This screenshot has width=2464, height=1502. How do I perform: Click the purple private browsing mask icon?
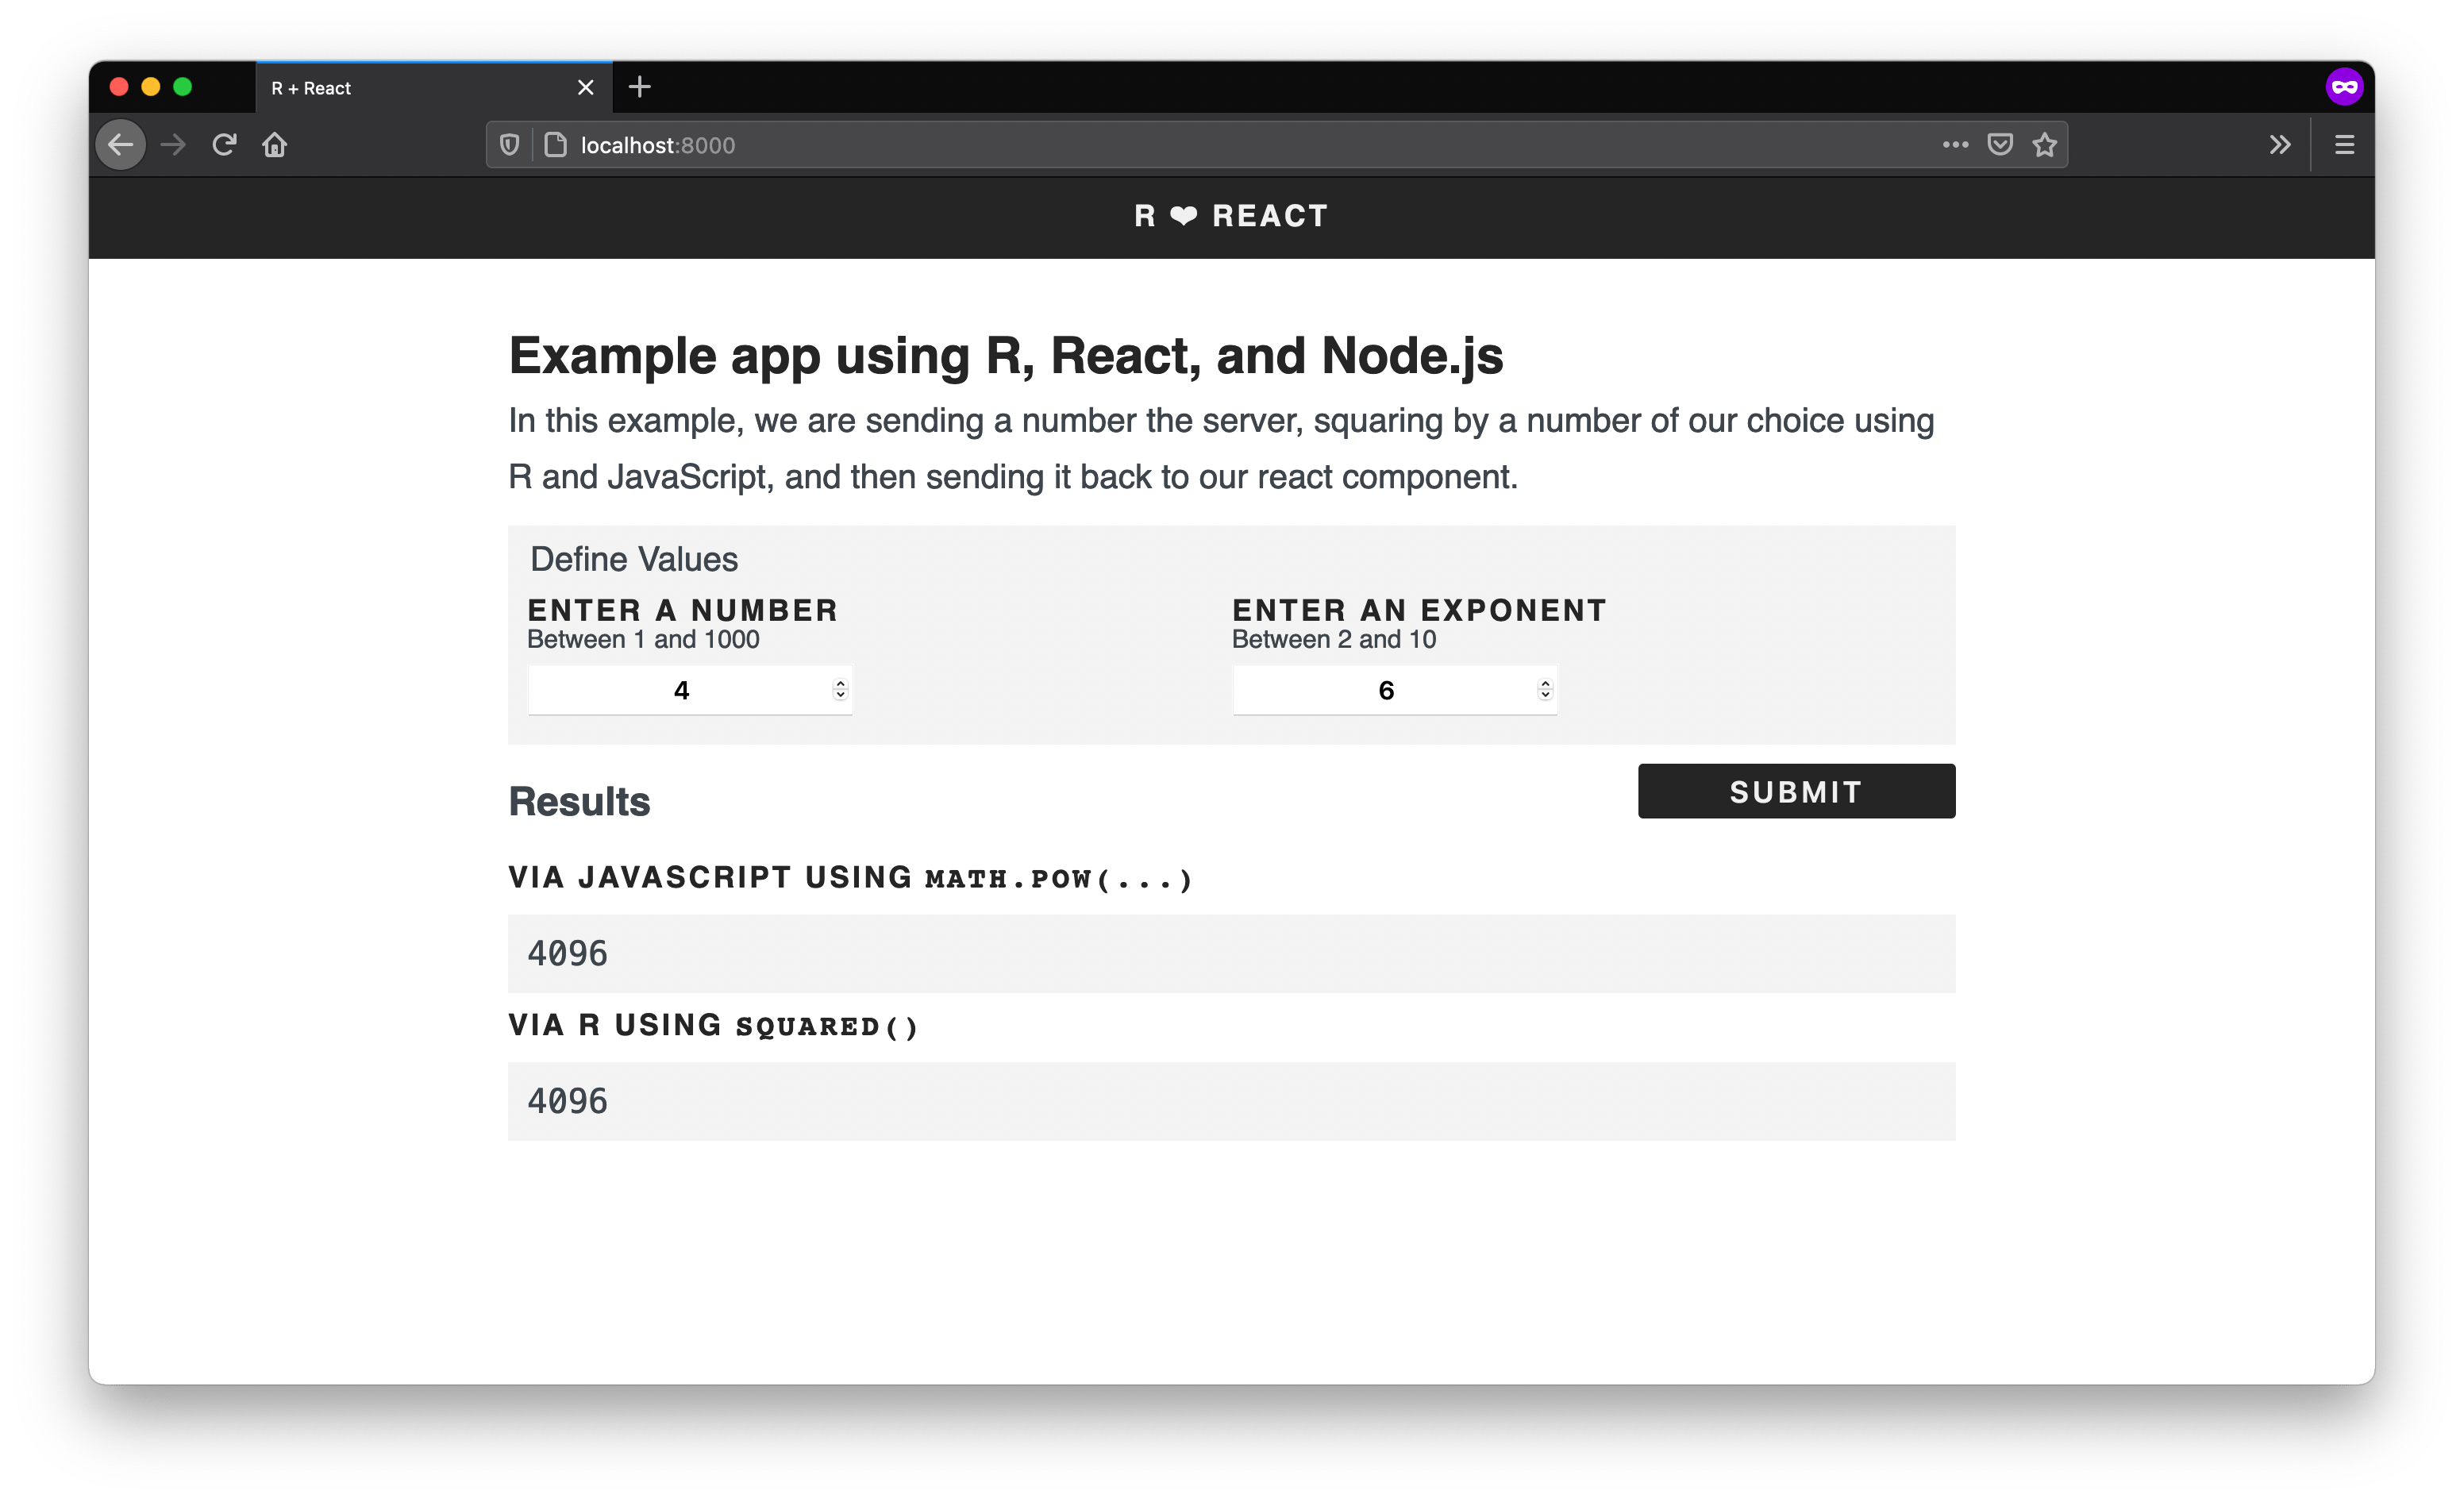tap(2344, 87)
